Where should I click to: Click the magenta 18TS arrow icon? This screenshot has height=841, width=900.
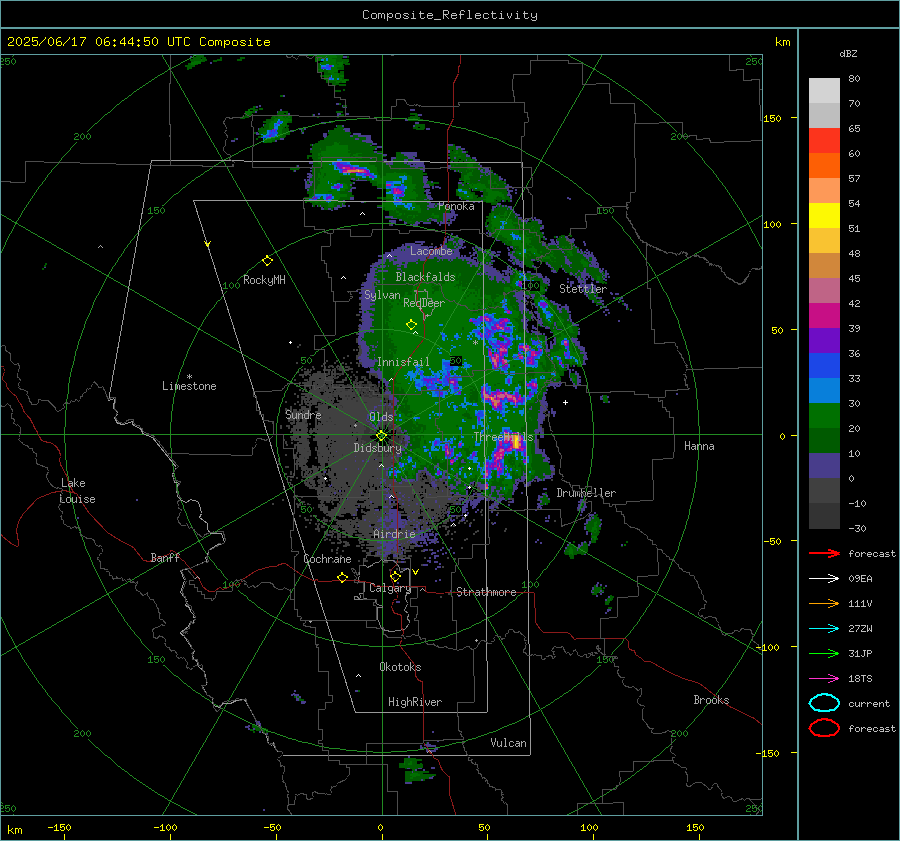(824, 679)
